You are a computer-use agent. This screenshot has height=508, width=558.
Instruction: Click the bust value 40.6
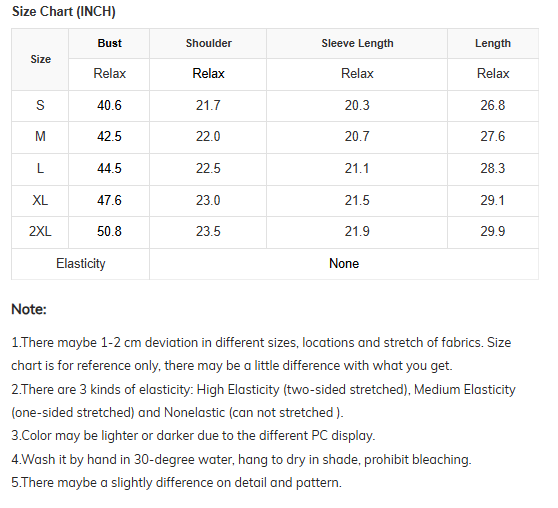pos(109,105)
